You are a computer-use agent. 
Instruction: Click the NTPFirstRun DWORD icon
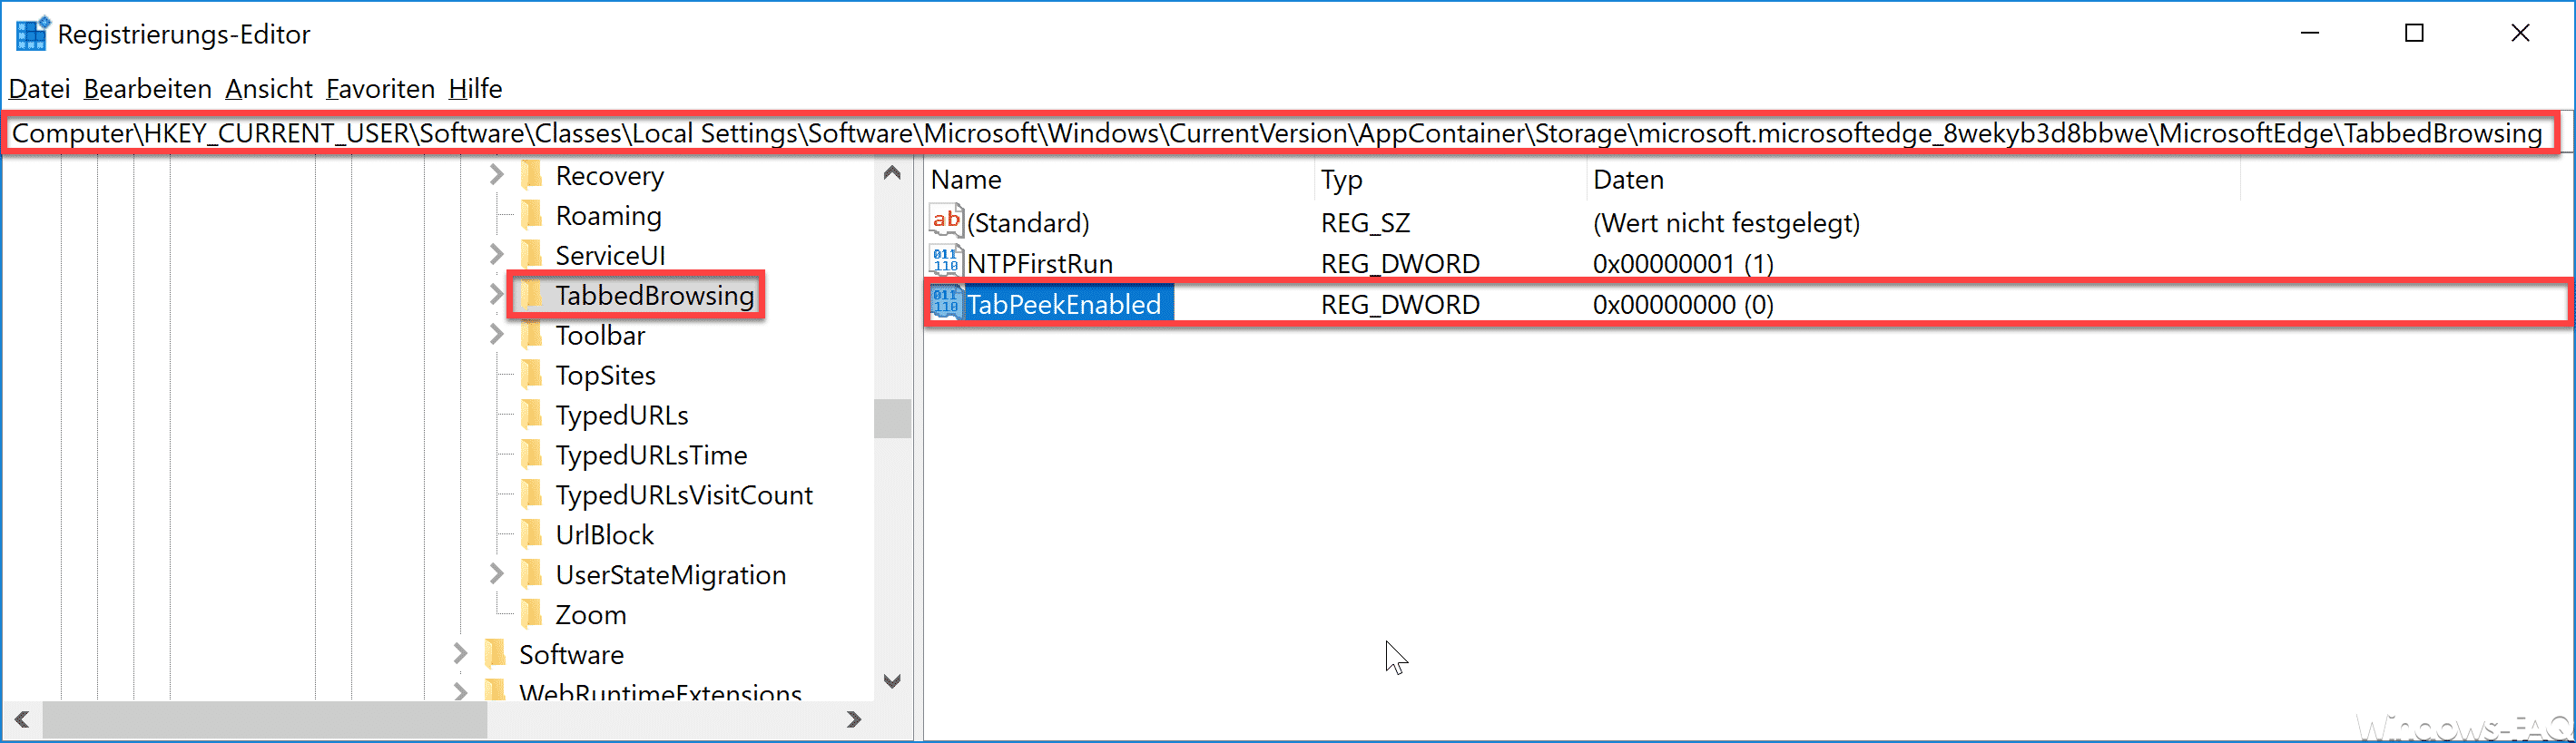[946, 262]
